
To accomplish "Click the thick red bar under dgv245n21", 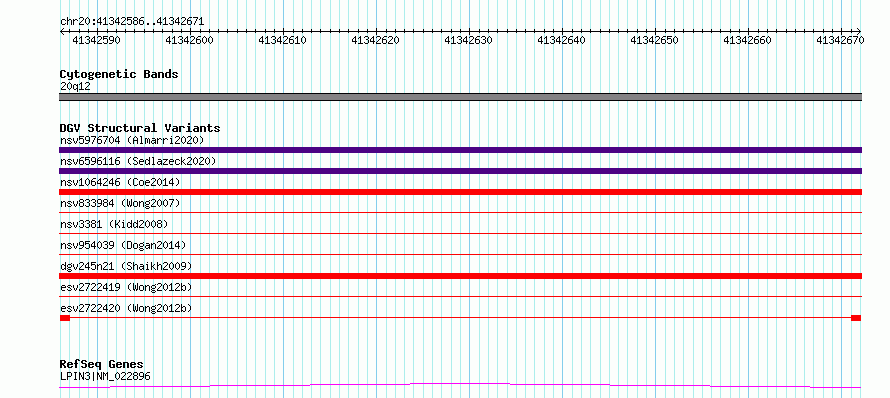I will tap(460, 276).
